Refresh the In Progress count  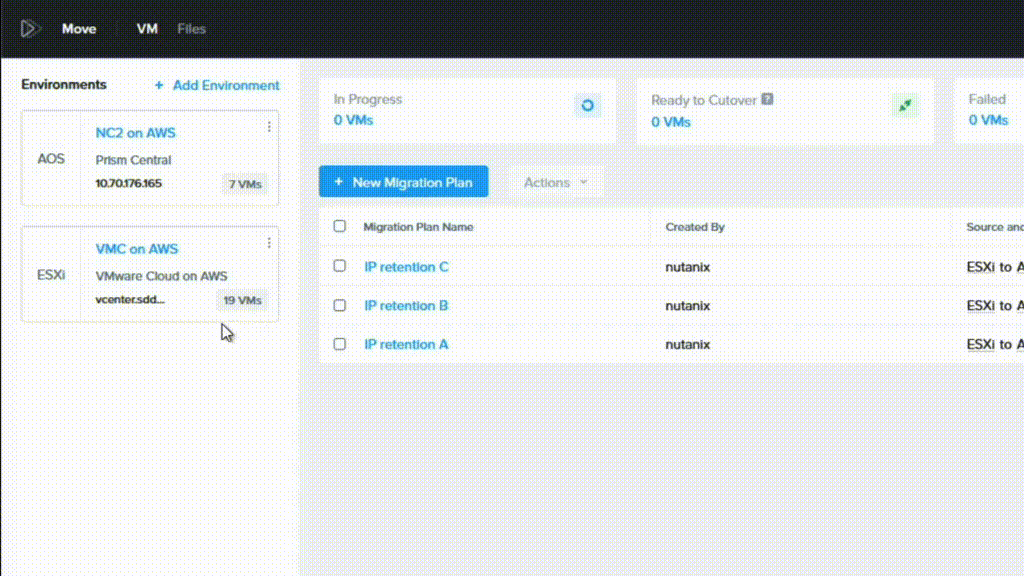tap(588, 104)
